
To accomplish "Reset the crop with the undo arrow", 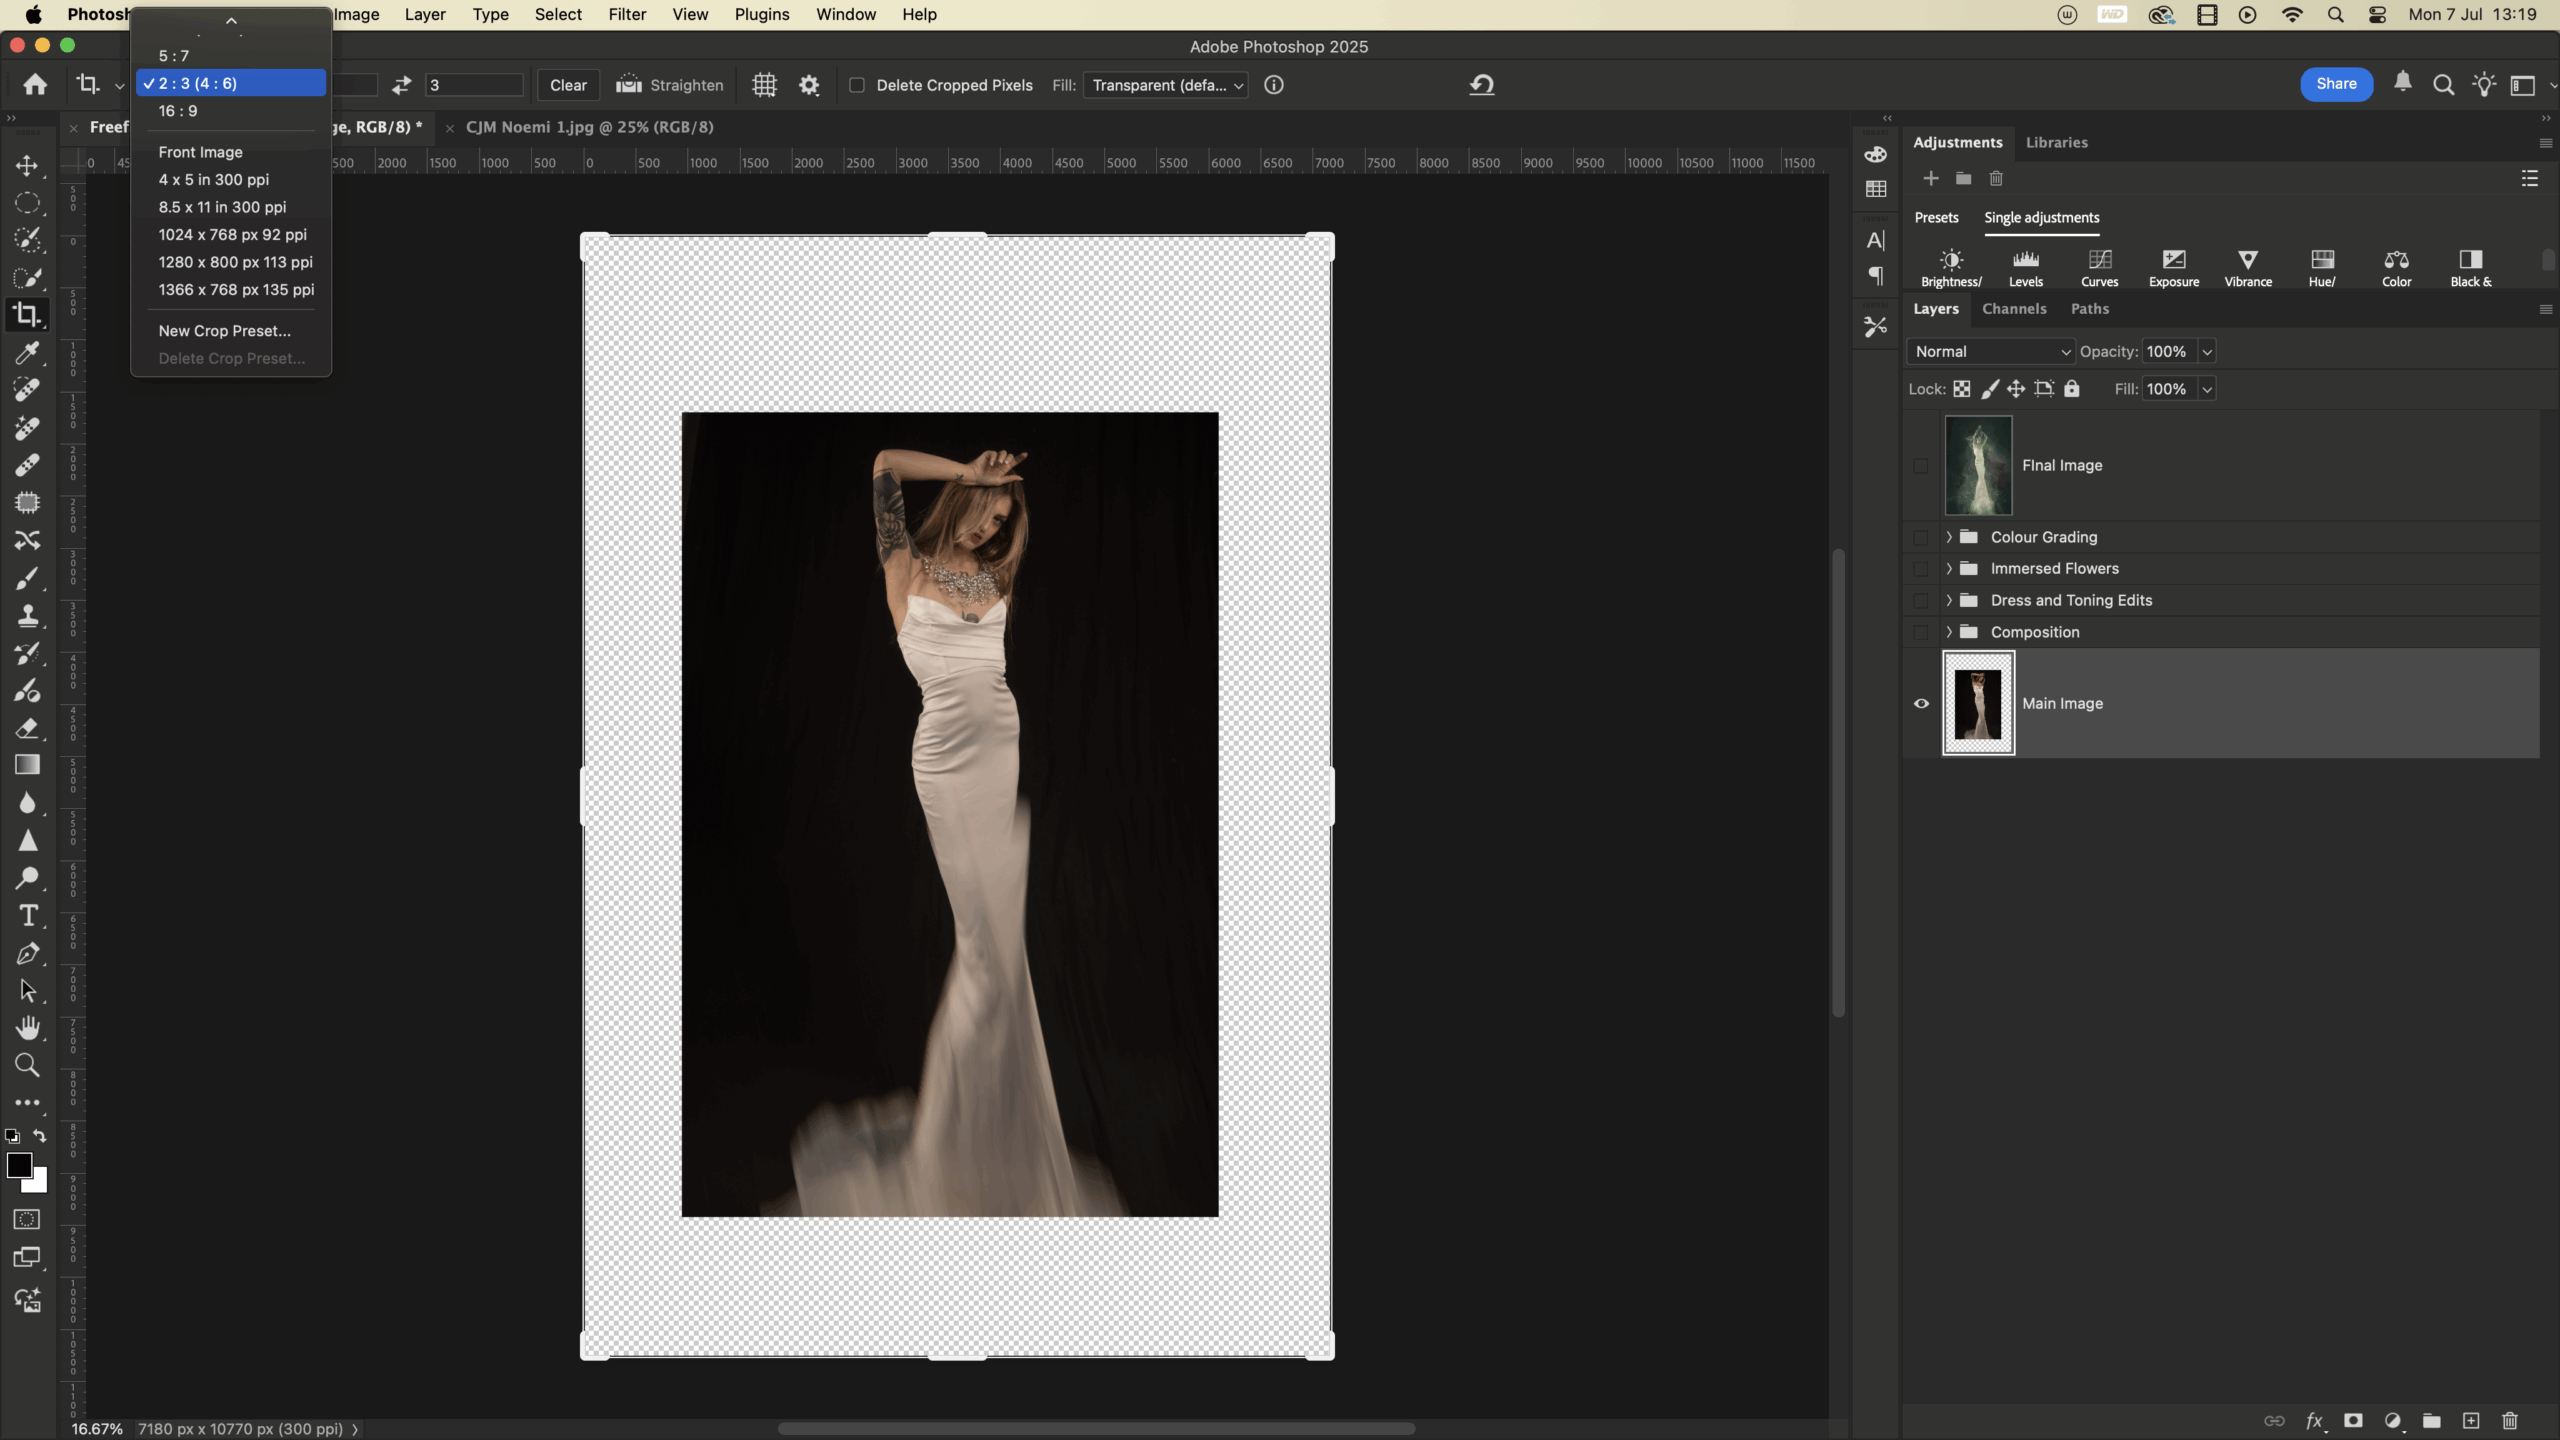I will [x=1481, y=85].
